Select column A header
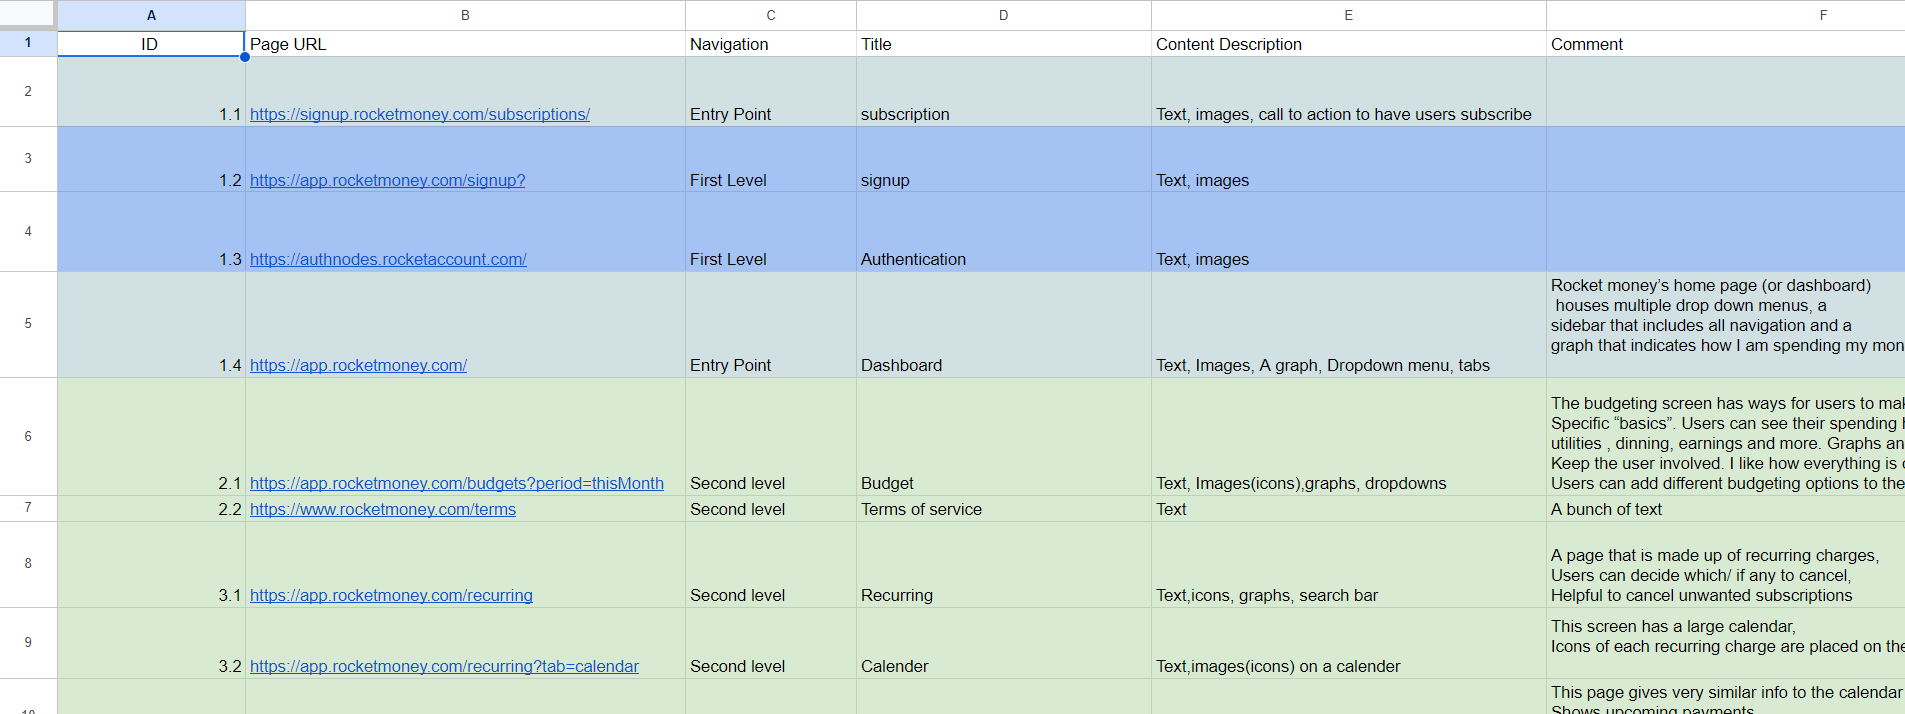 point(151,15)
